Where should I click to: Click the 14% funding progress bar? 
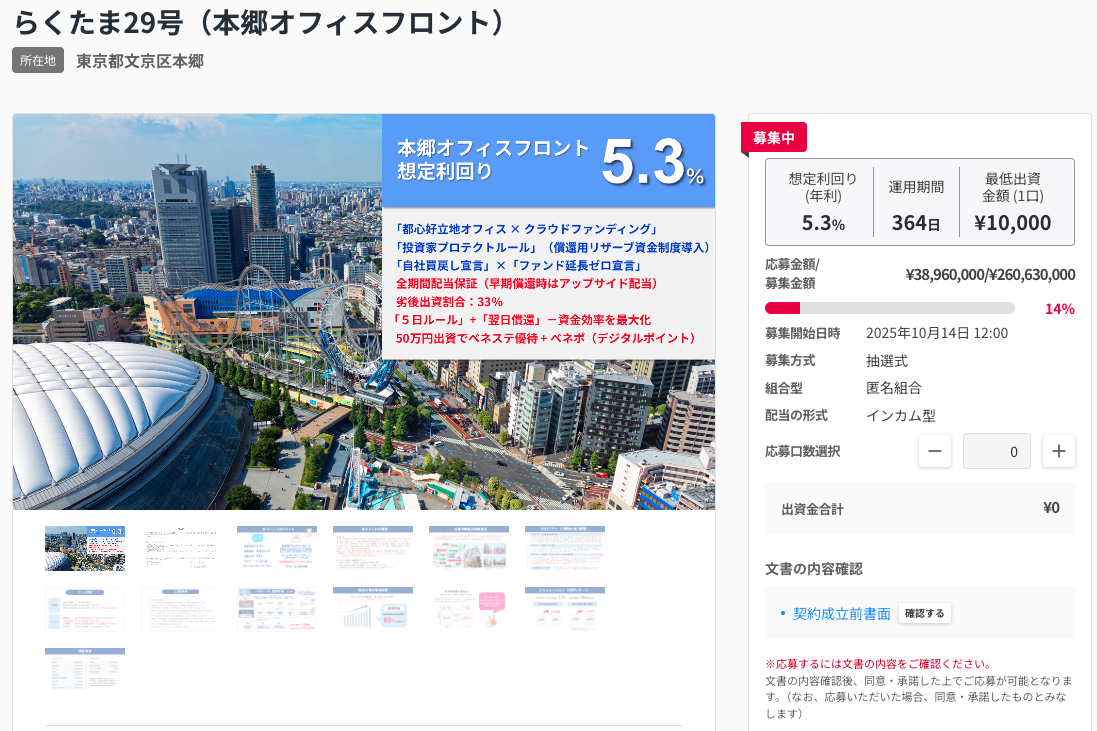tap(889, 308)
